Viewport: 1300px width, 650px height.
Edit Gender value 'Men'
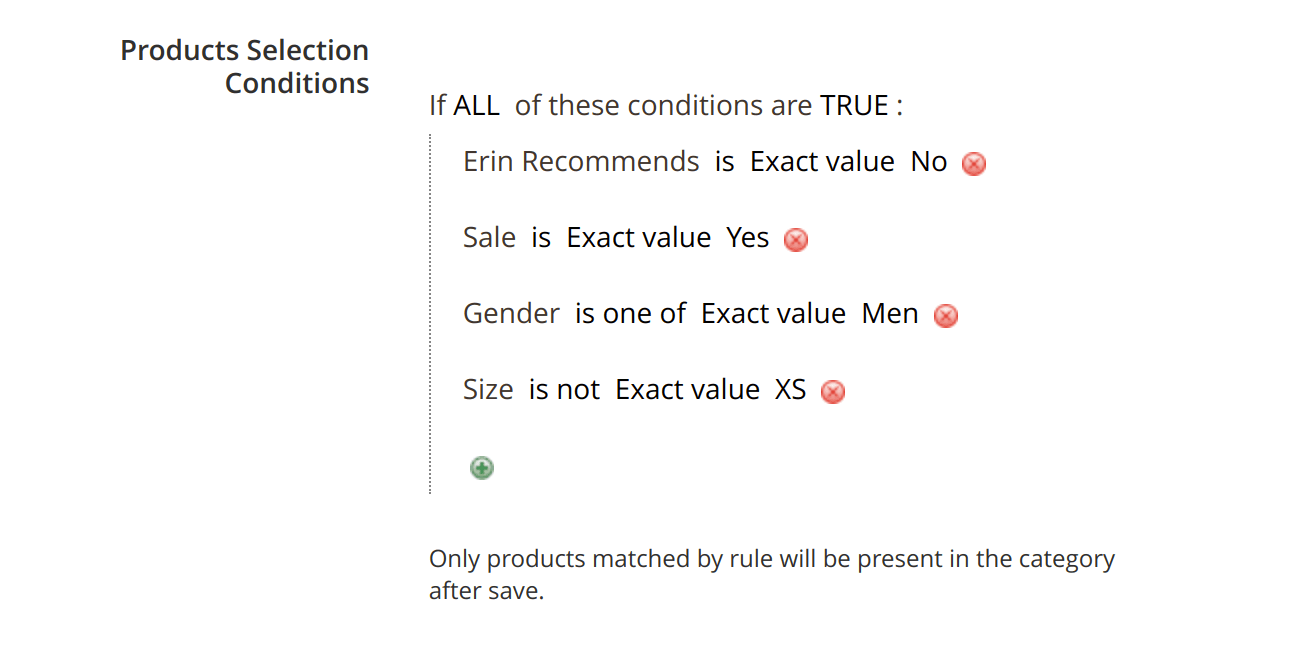pos(890,313)
